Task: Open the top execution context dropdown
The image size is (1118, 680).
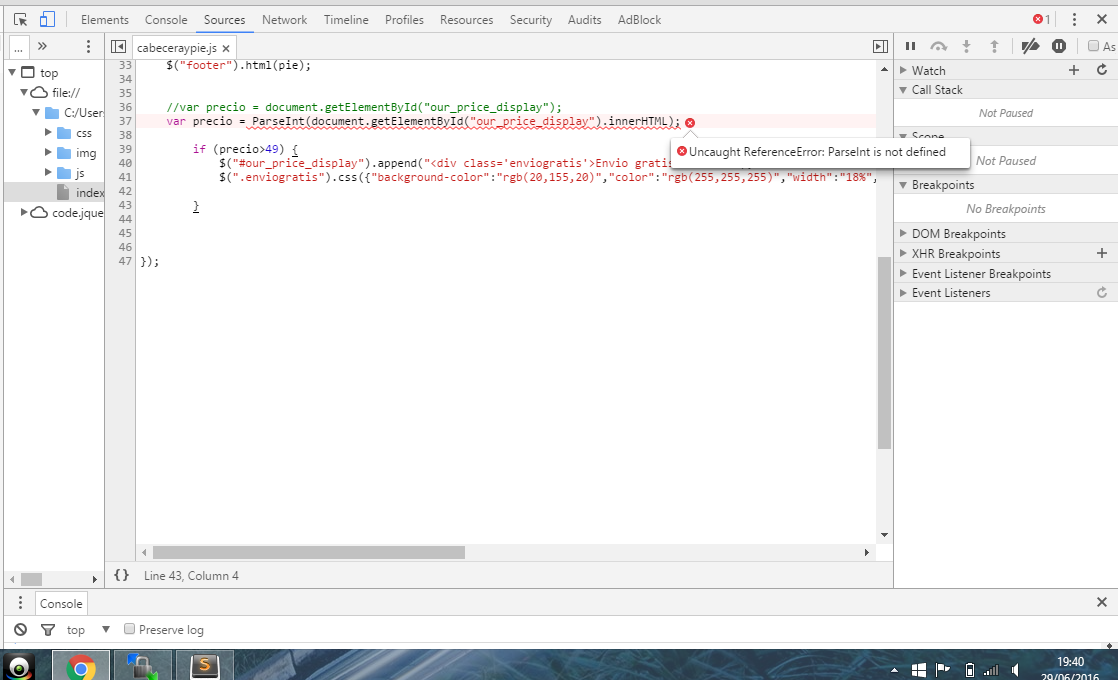Action: point(89,630)
